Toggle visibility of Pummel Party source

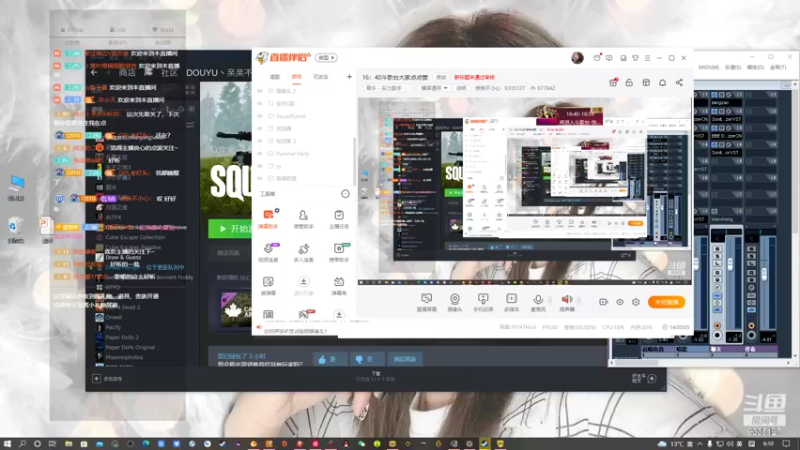click(x=260, y=154)
